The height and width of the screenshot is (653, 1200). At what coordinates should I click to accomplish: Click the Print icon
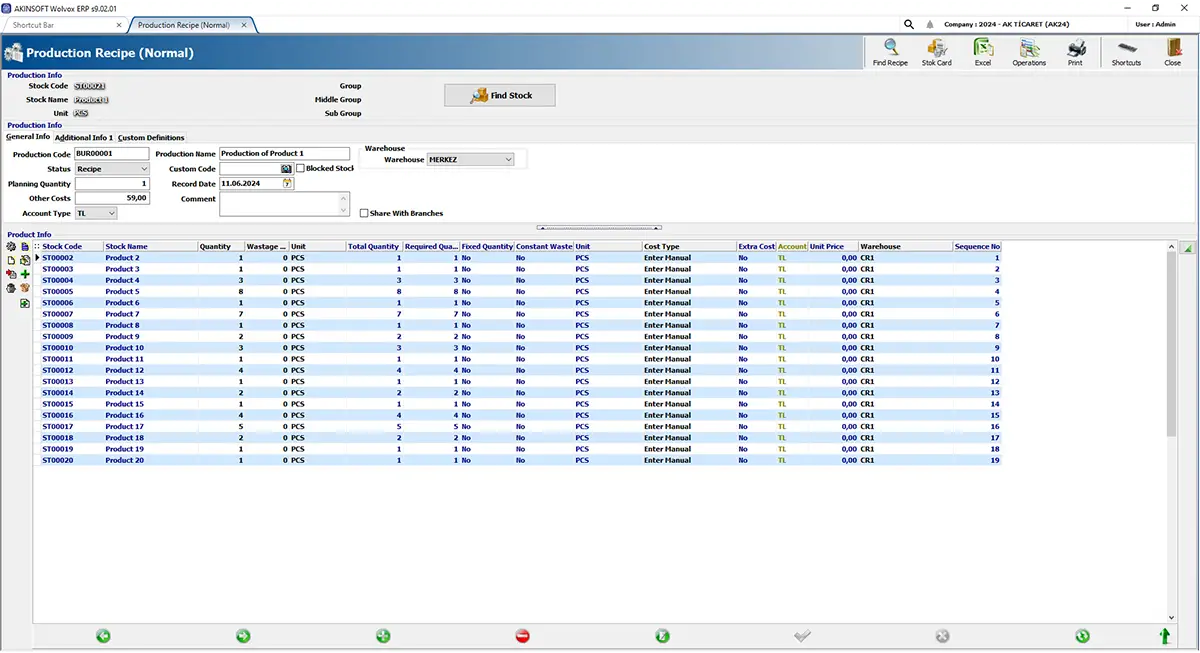tap(1075, 52)
